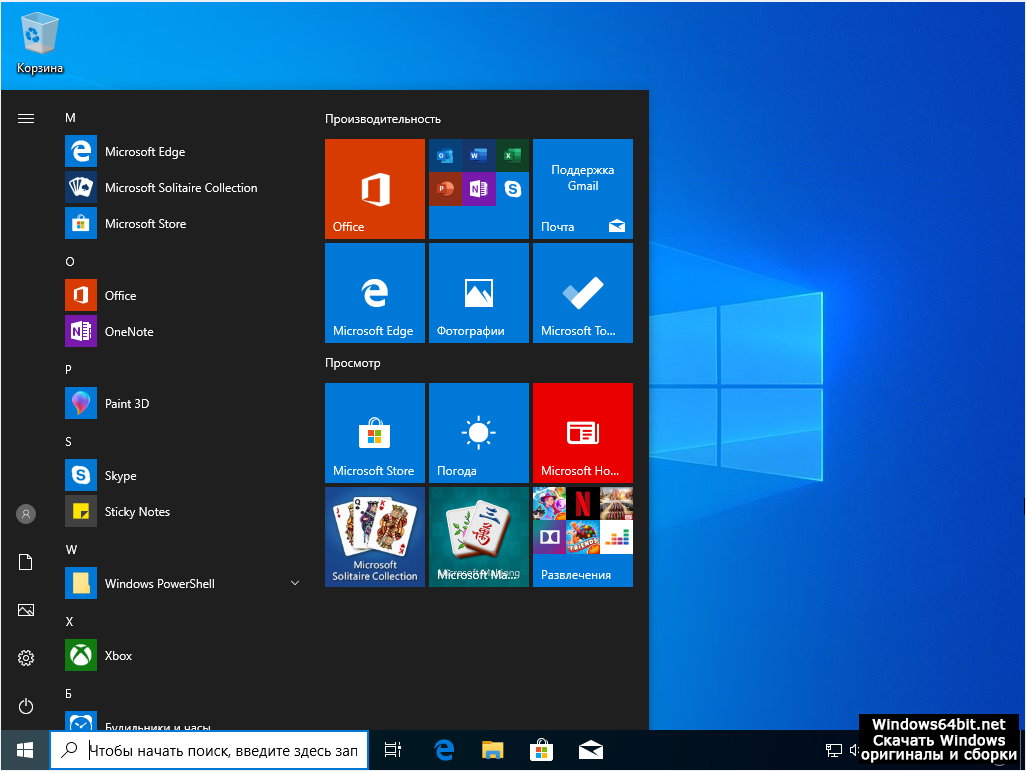Click the user account icon
1026x771 pixels.
coord(26,514)
